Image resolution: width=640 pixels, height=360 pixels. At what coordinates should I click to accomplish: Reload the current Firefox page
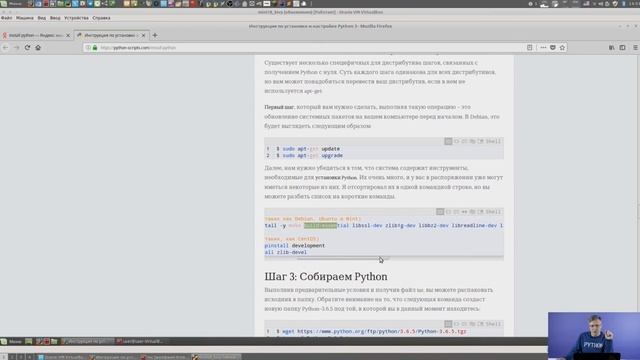27,48
